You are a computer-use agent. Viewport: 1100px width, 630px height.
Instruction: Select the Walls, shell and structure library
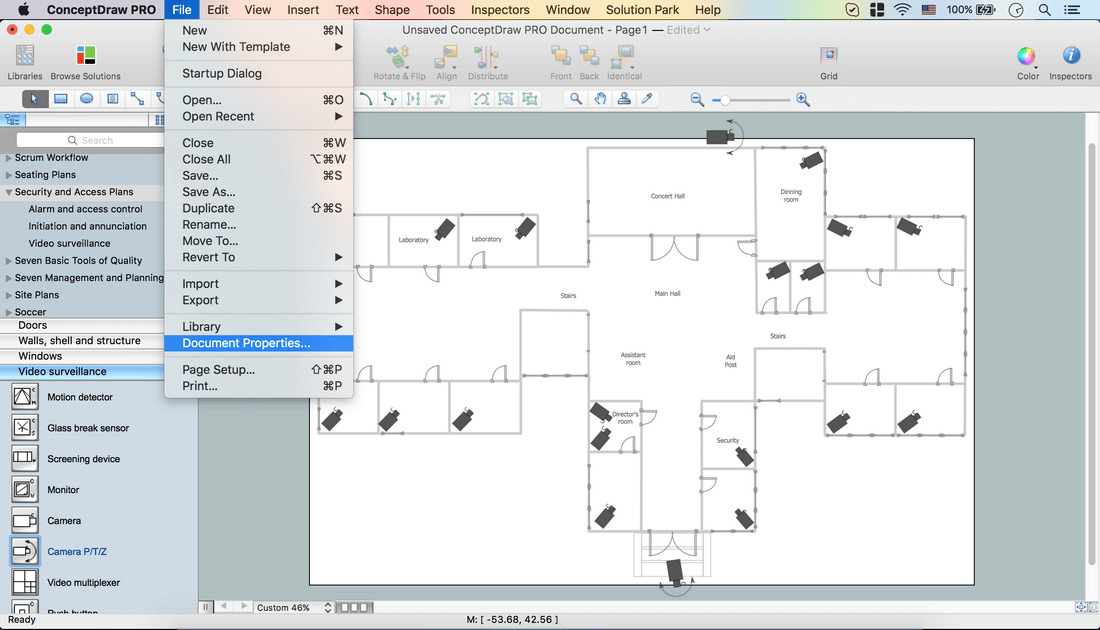point(79,341)
